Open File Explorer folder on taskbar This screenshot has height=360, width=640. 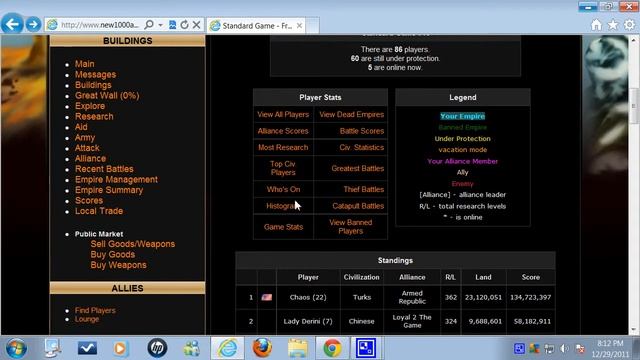(x=298, y=348)
